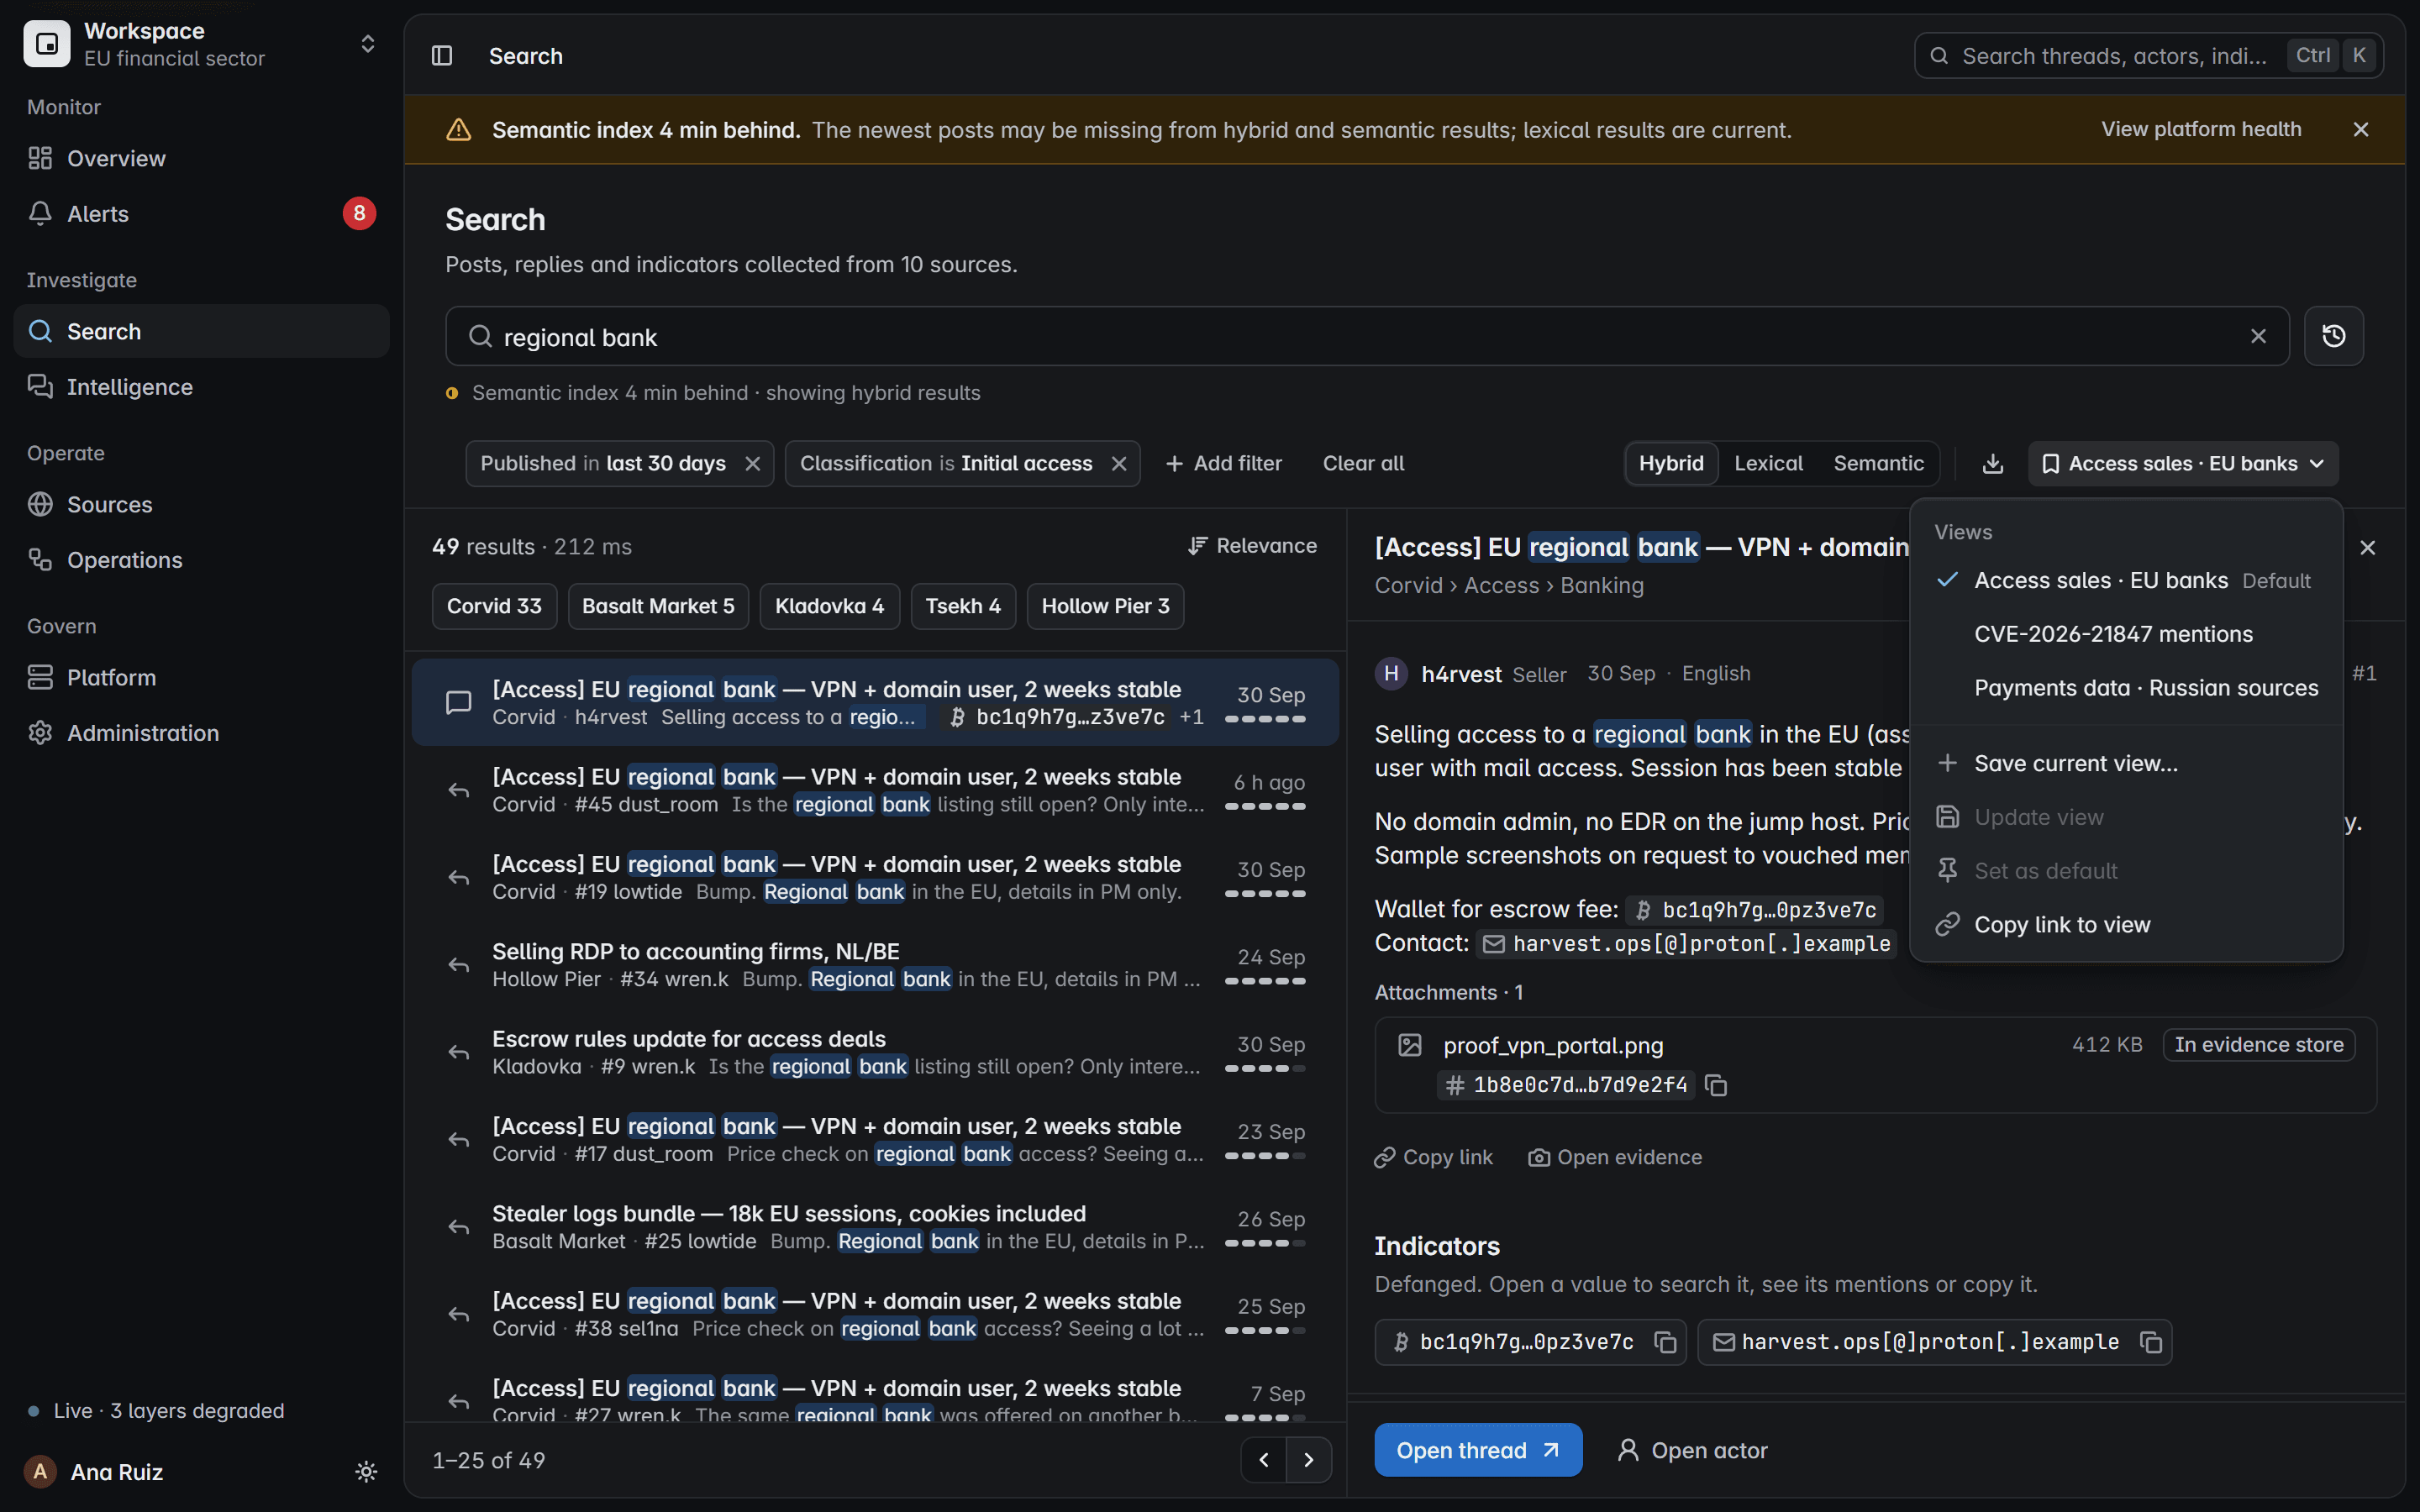Choose Save current view option
2420x1512 pixels.
(x=2126, y=764)
